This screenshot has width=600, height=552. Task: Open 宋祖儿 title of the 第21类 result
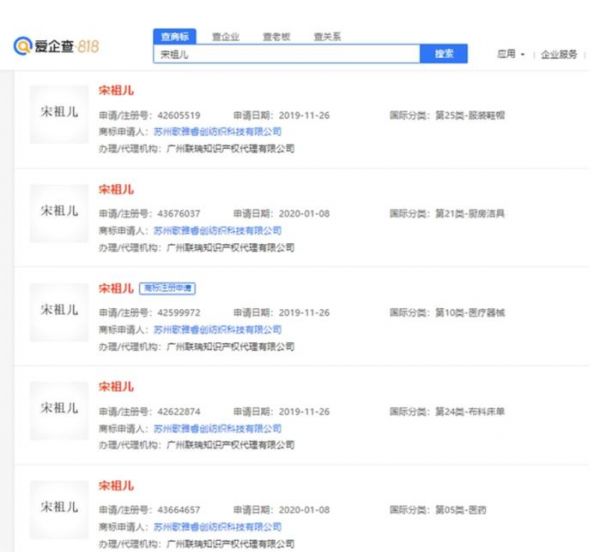tap(116, 189)
